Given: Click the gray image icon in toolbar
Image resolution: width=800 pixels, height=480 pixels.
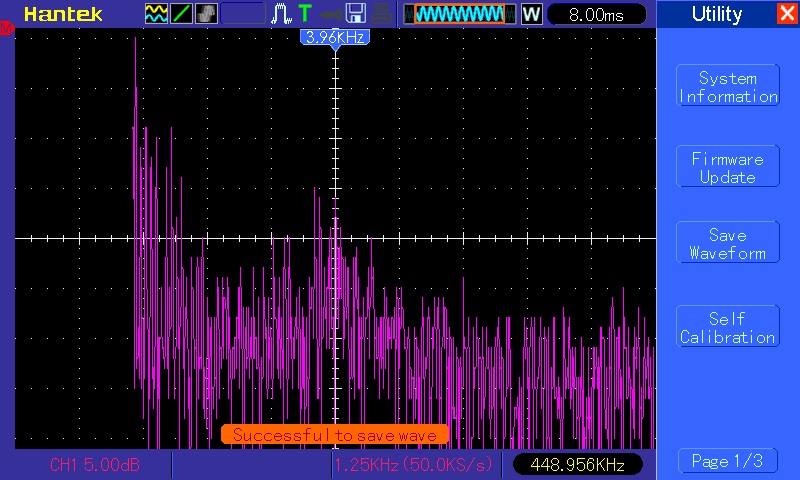Looking at the screenshot, I should tap(206, 14).
